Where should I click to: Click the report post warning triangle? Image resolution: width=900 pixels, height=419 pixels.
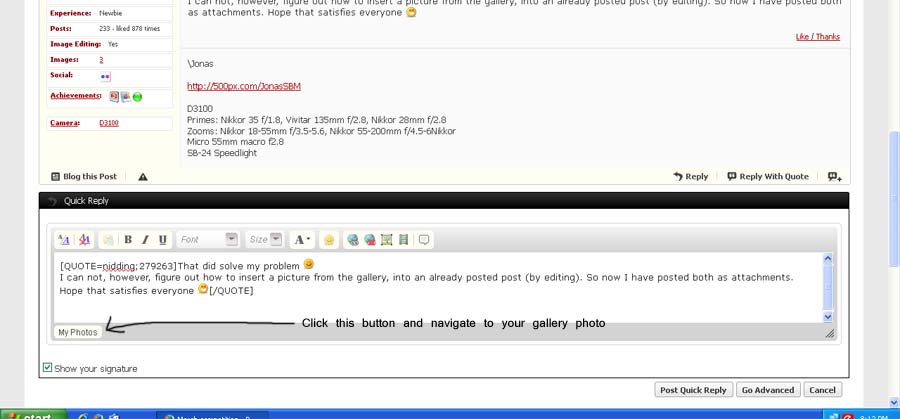pos(143,177)
